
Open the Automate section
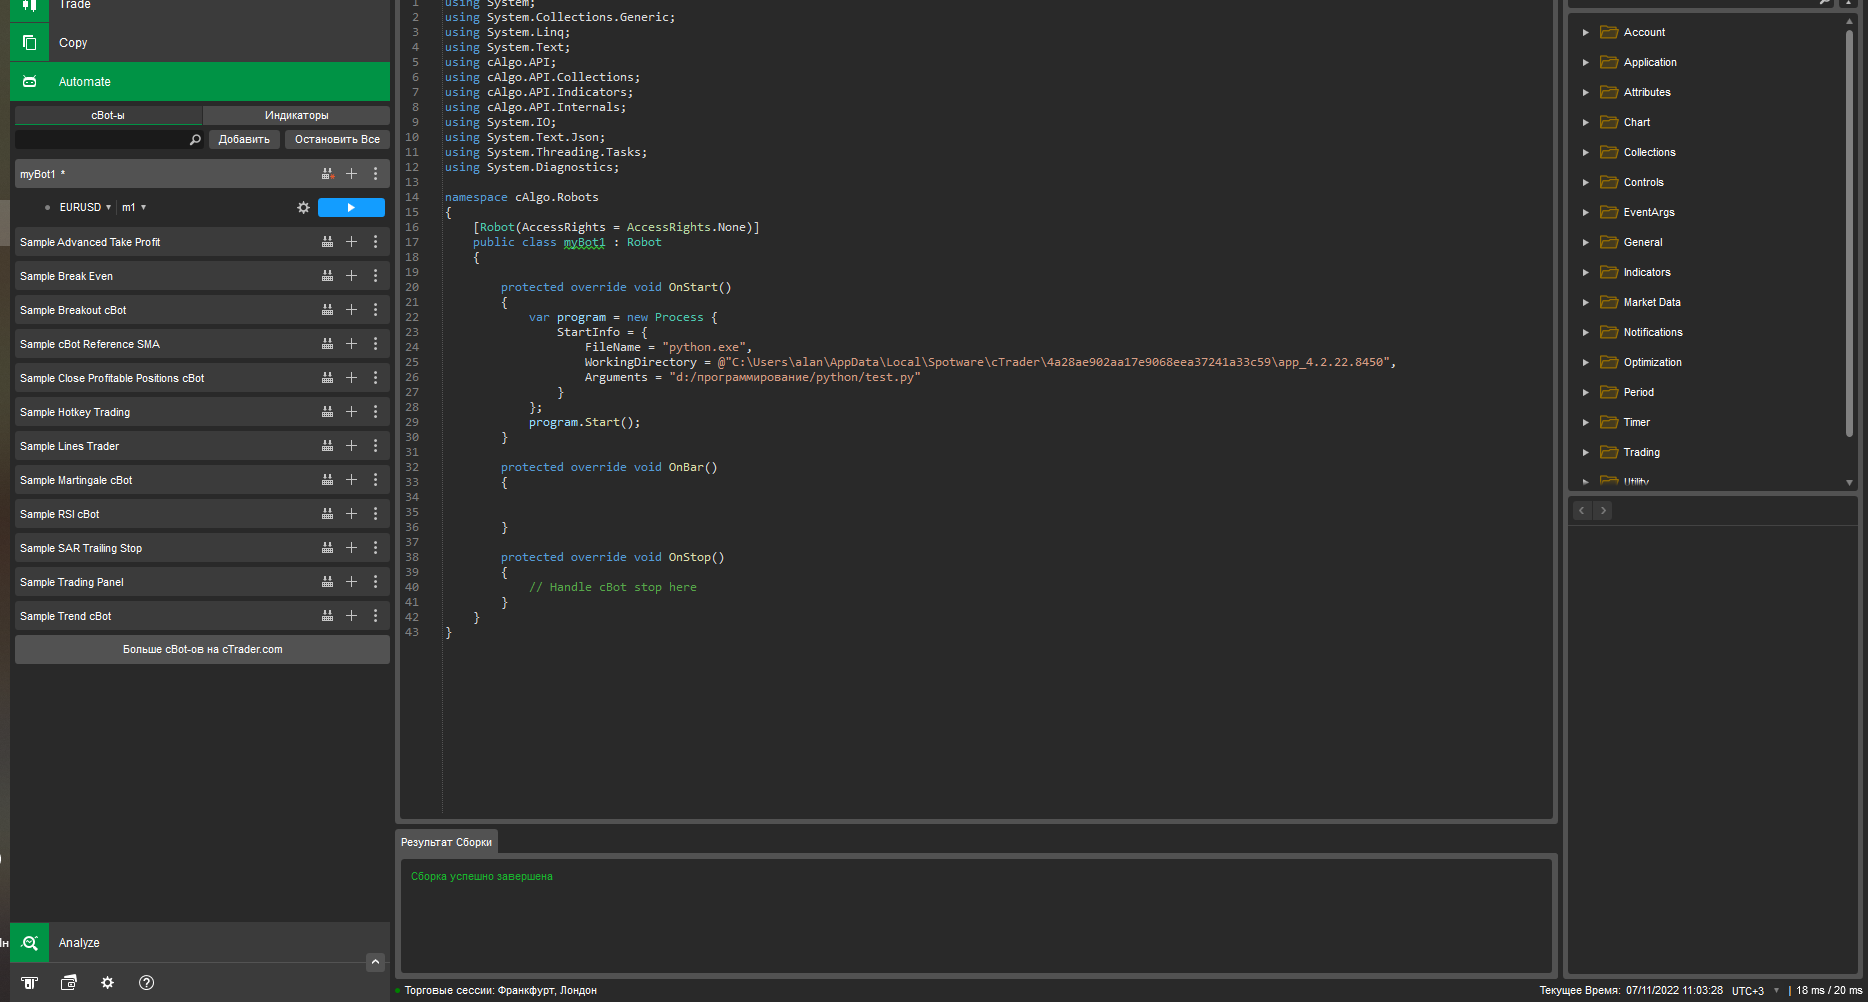[200, 82]
